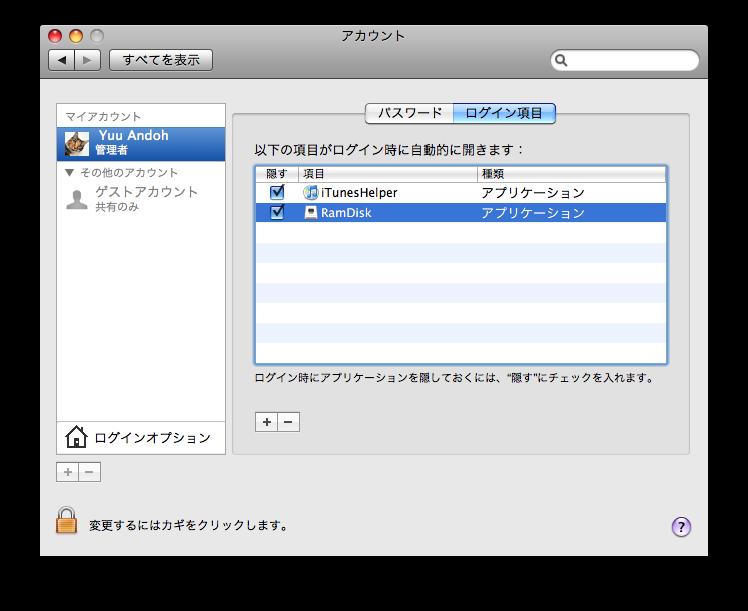Click the magnifier icon in search field
748x611 pixels.
(561, 61)
